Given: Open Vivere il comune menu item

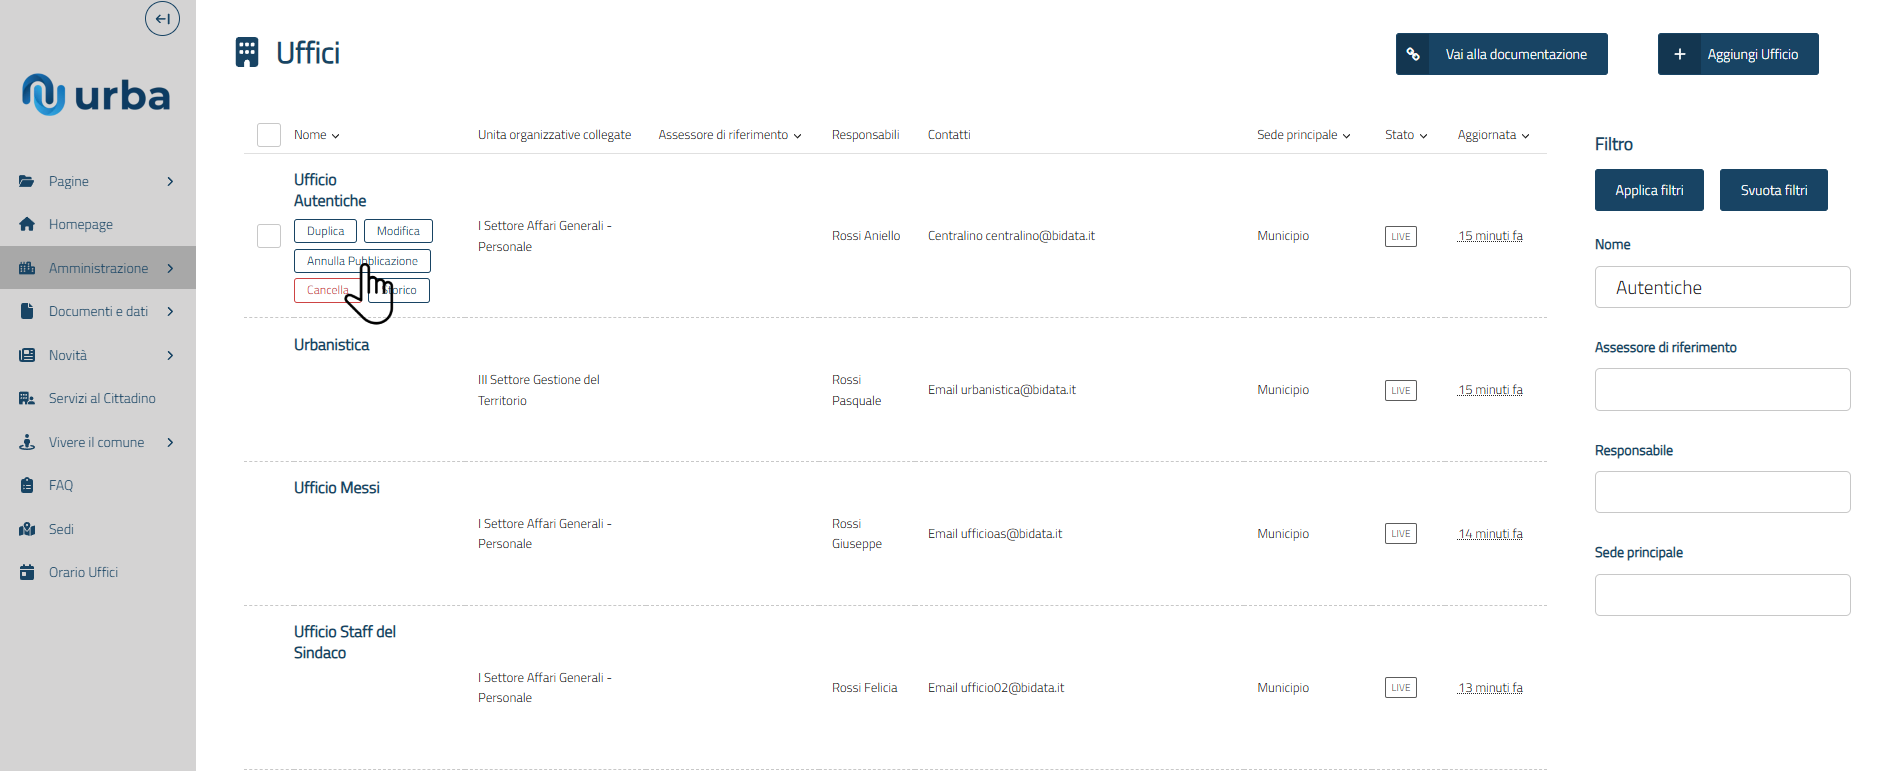Looking at the screenshot, I should tap(96, 442).
